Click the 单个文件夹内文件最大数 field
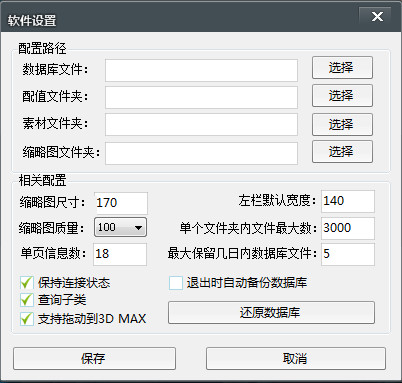 (348, 228)
